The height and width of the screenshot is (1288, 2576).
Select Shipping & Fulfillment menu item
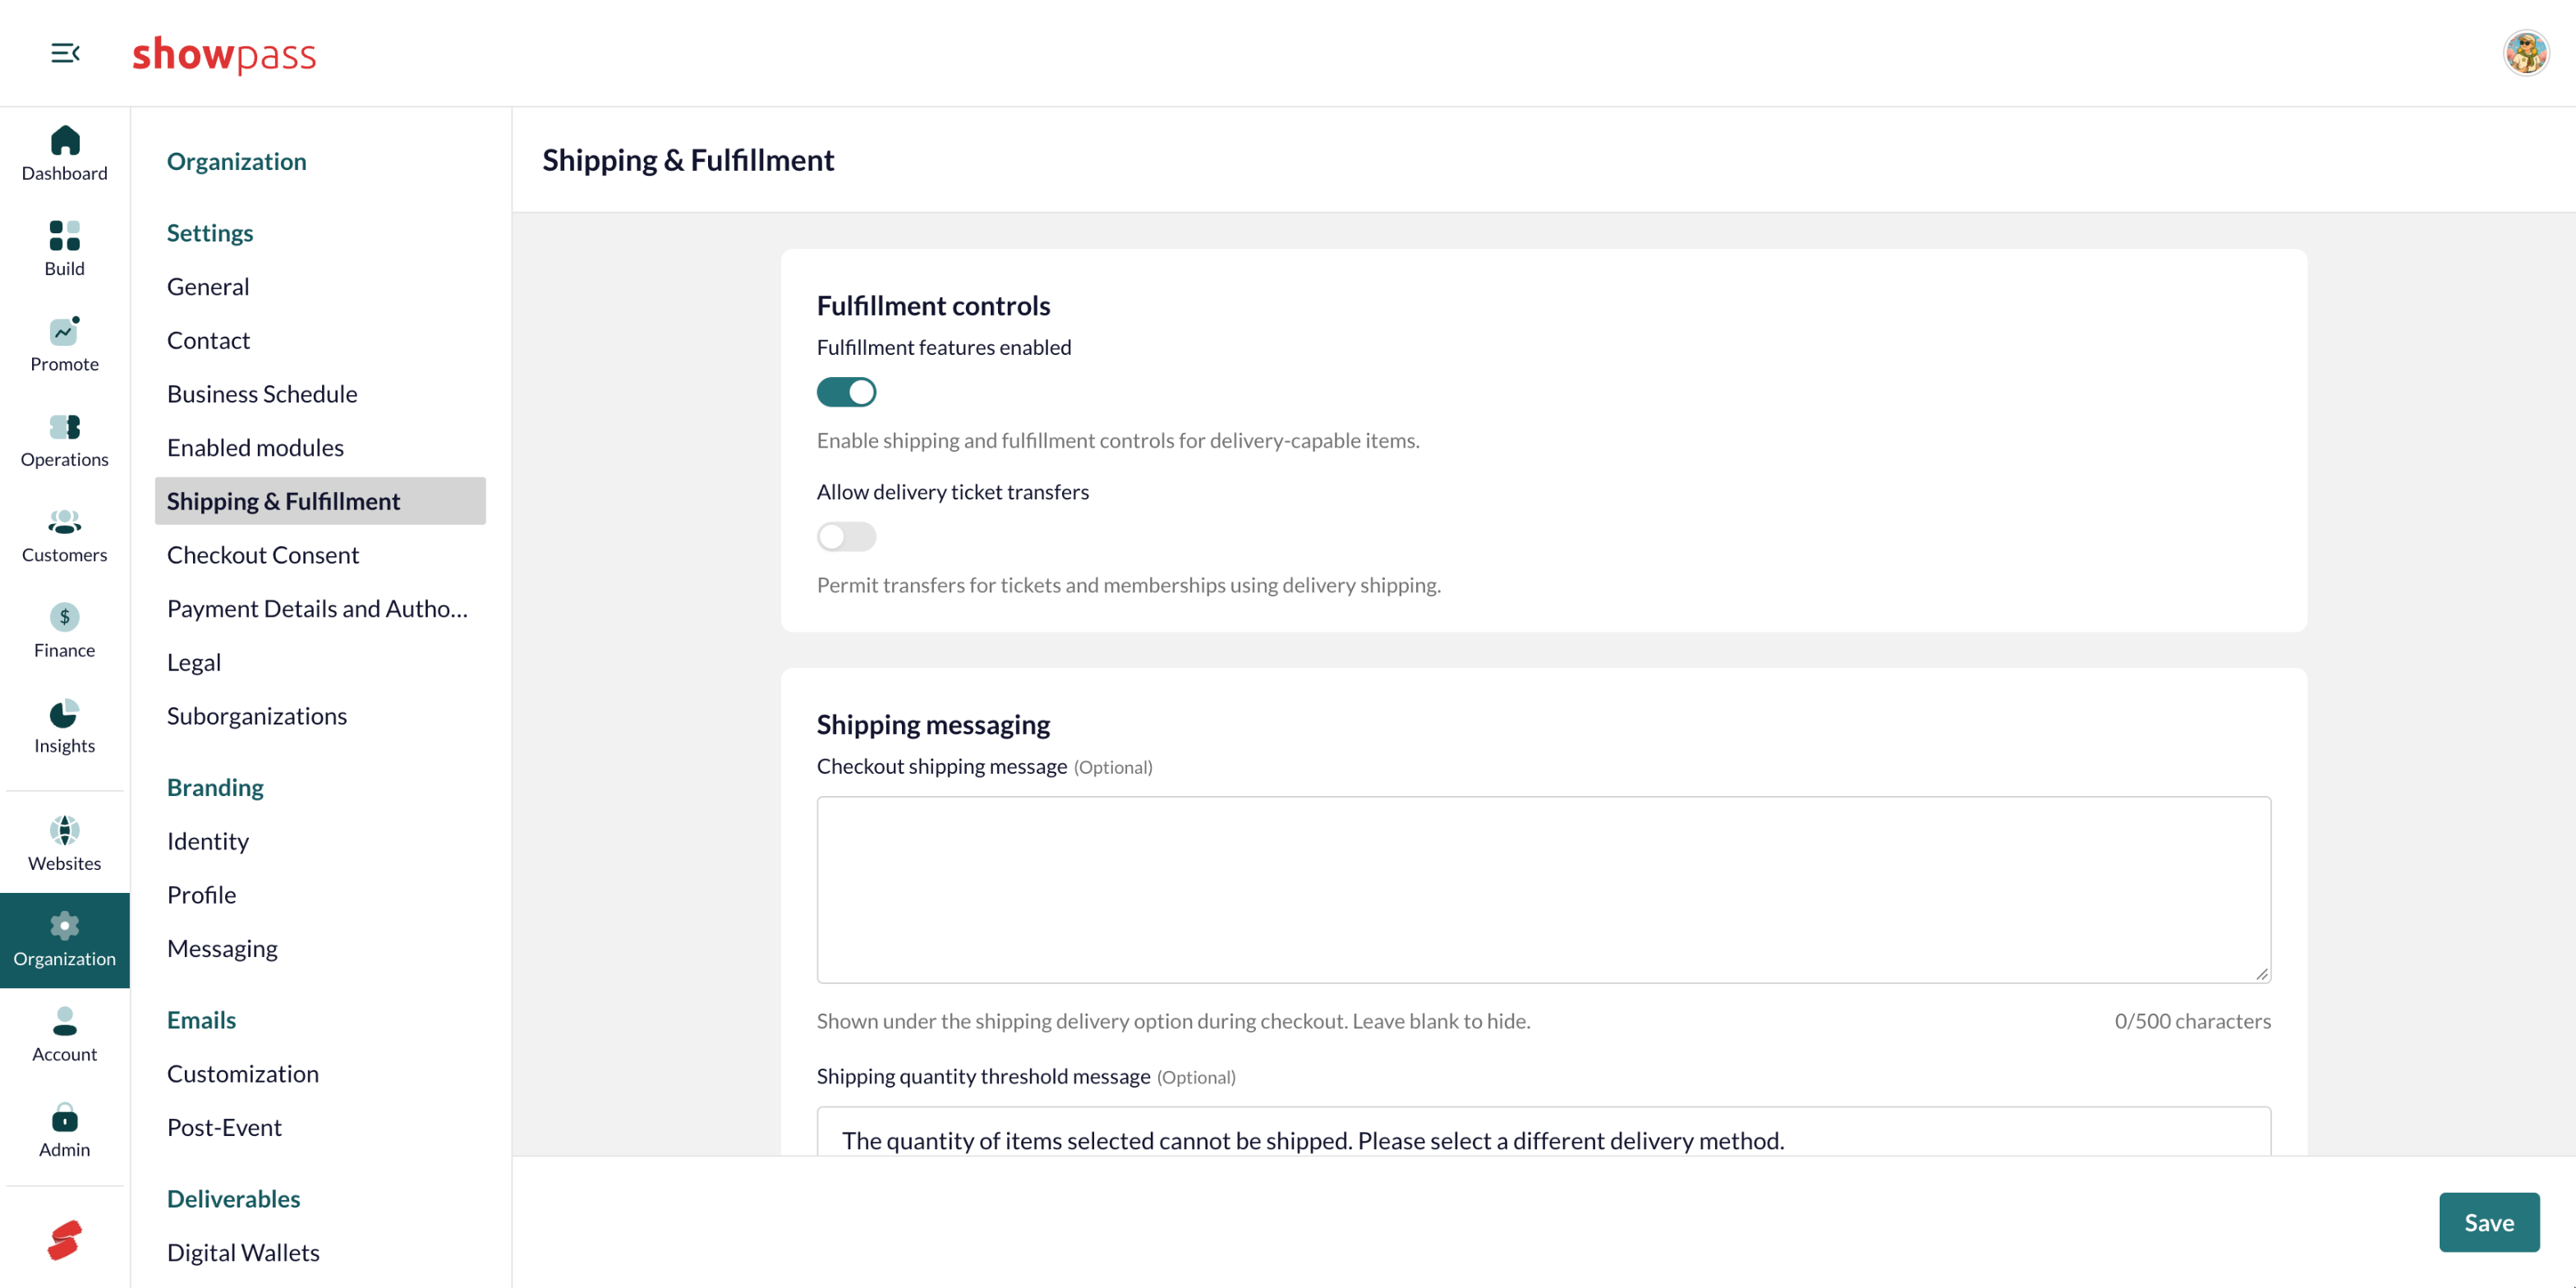pos(320,501)
